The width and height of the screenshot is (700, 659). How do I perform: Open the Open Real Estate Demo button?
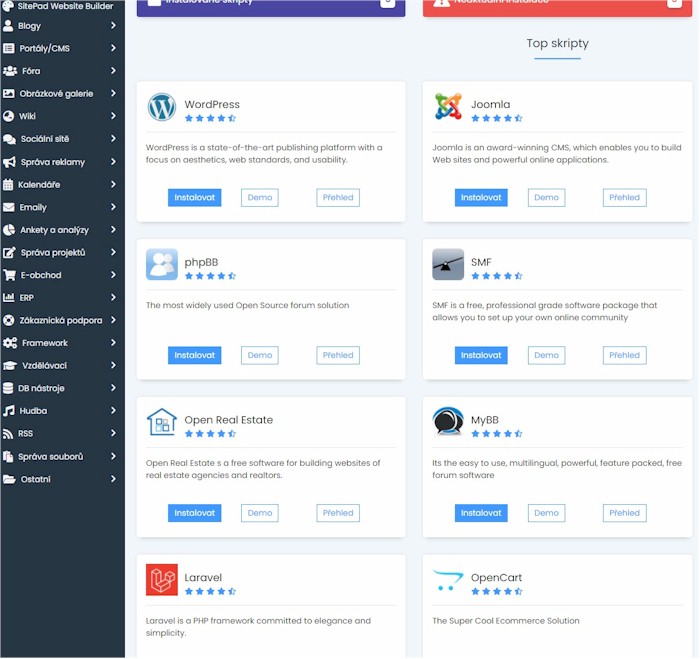pos(260,513)
